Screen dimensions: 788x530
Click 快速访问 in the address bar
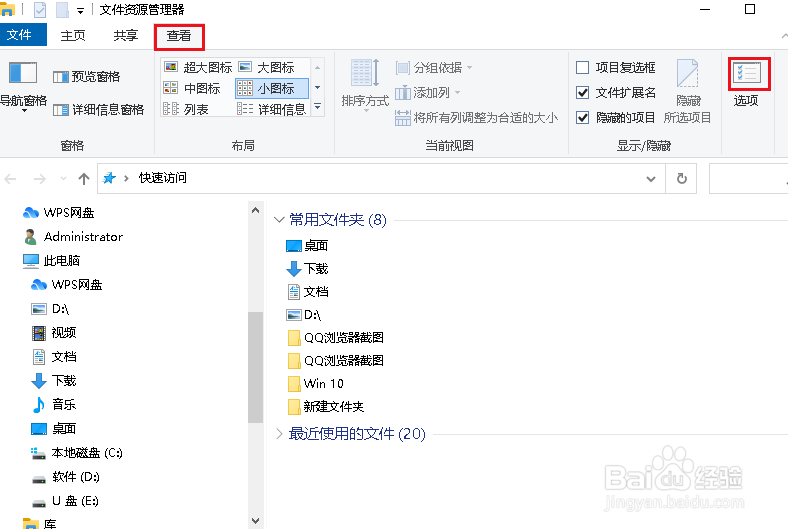click(x=163, y=178)
